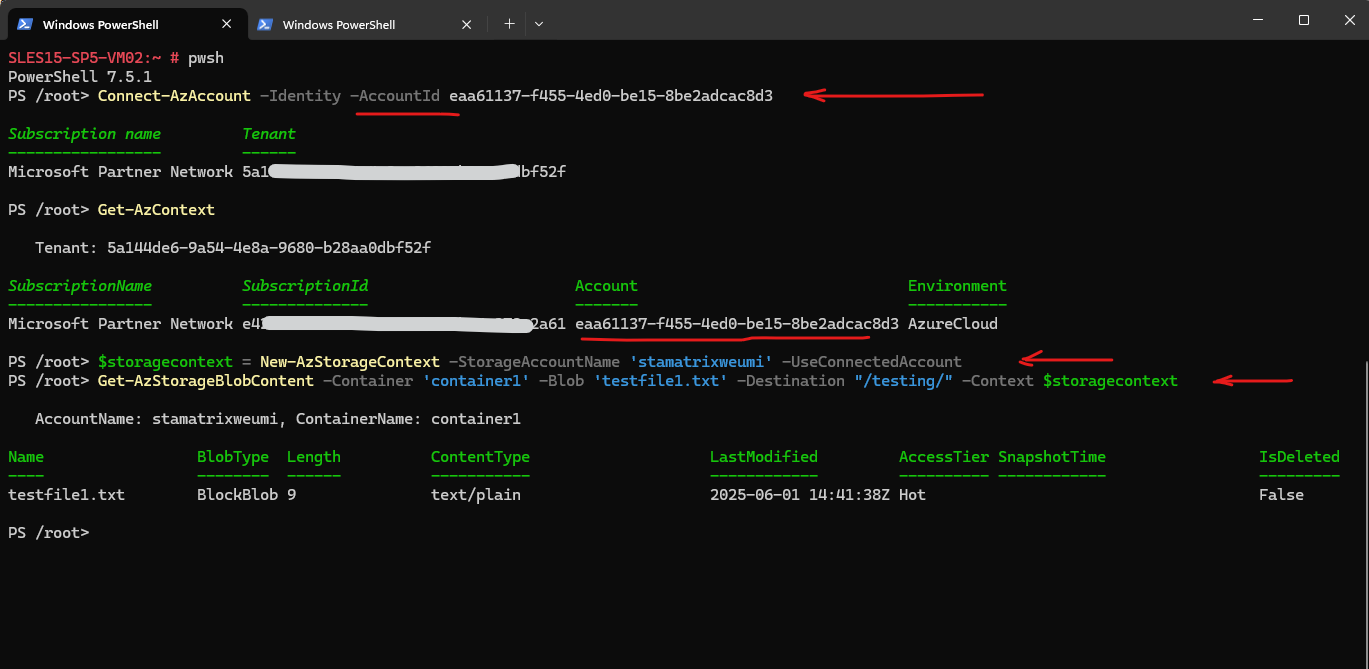Click 'Microsoft Partner Network' under SubscriptionName
1369x669 pixels.
click(120, 324)
